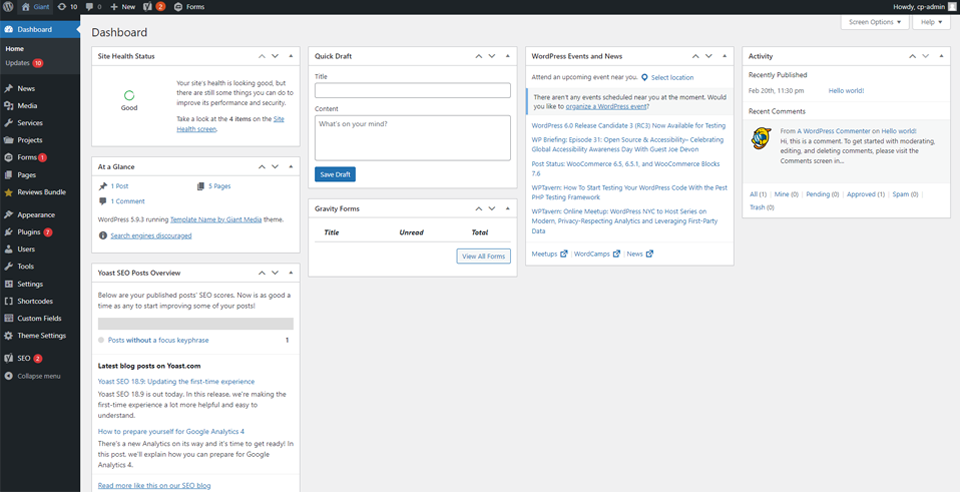This screenshot has width=960, height=492.
Task: Click the Save Draft button
Action: click(x=335, y=174)
